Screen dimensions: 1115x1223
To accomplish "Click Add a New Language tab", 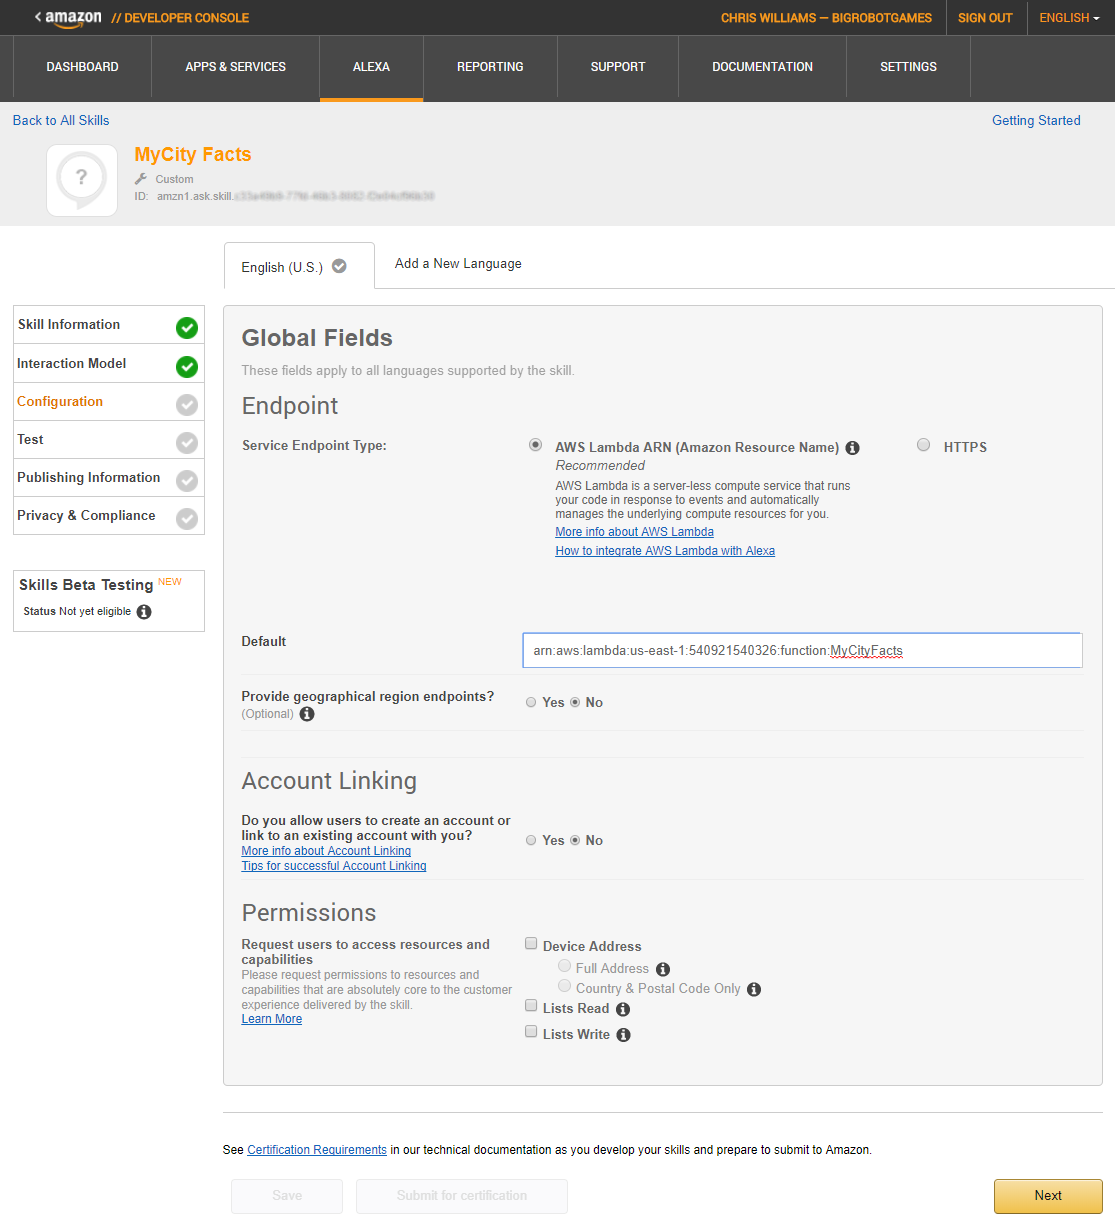I will [x=458, y=264].
